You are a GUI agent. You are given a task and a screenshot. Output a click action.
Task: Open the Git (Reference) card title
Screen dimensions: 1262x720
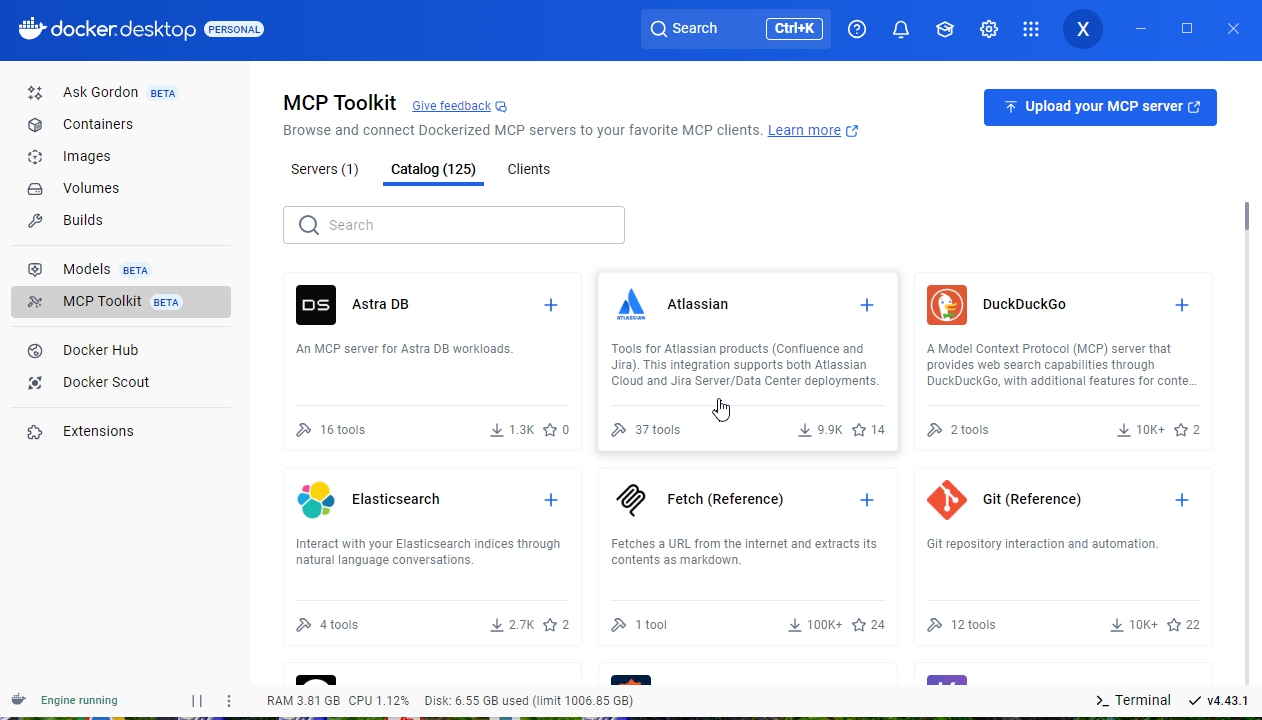click(x=1032, y=499)
